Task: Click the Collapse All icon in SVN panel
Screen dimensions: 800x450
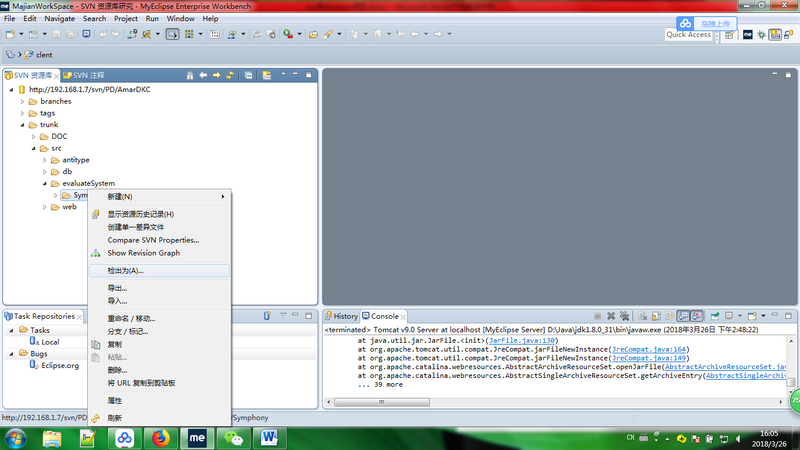Action: (x=249, y=75)
